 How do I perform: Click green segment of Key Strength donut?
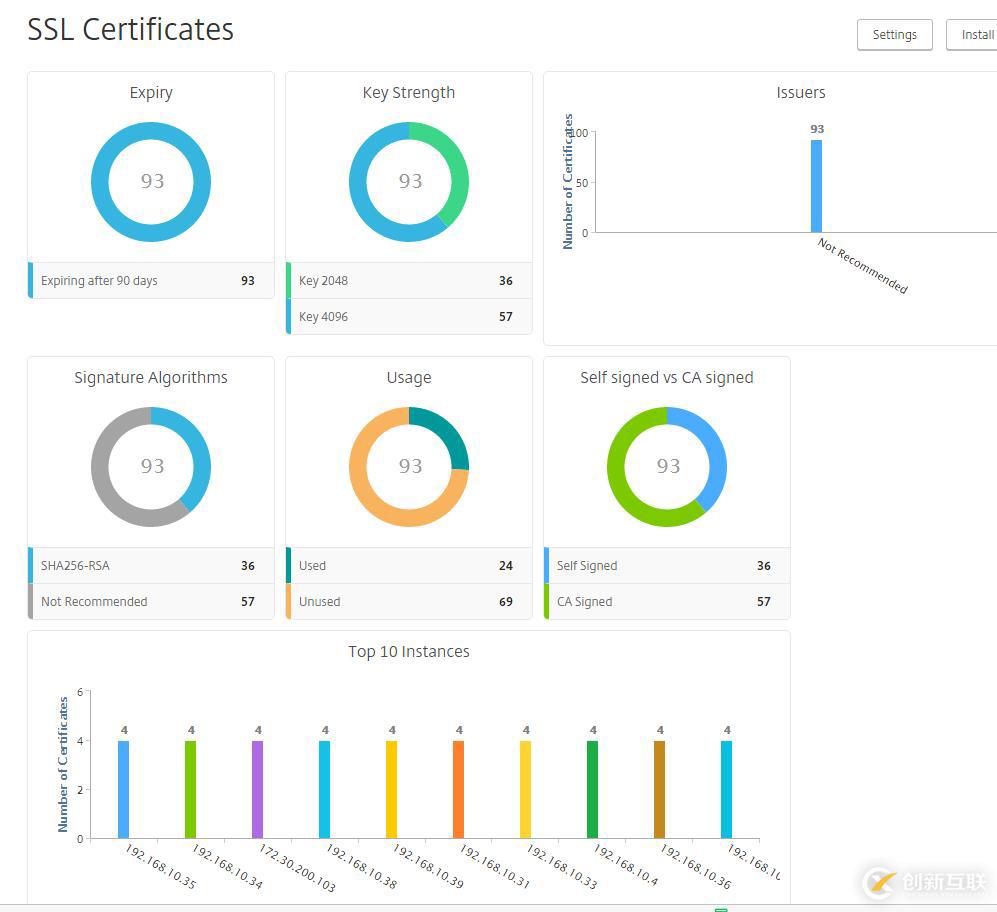[457, 170]
